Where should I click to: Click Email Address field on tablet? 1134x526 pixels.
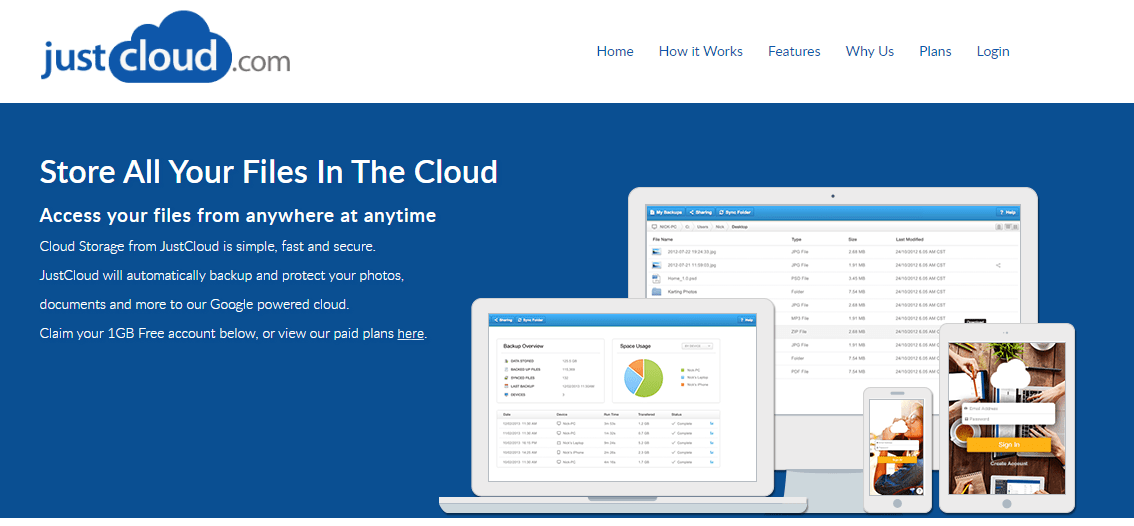click(x=1008, y=408)
